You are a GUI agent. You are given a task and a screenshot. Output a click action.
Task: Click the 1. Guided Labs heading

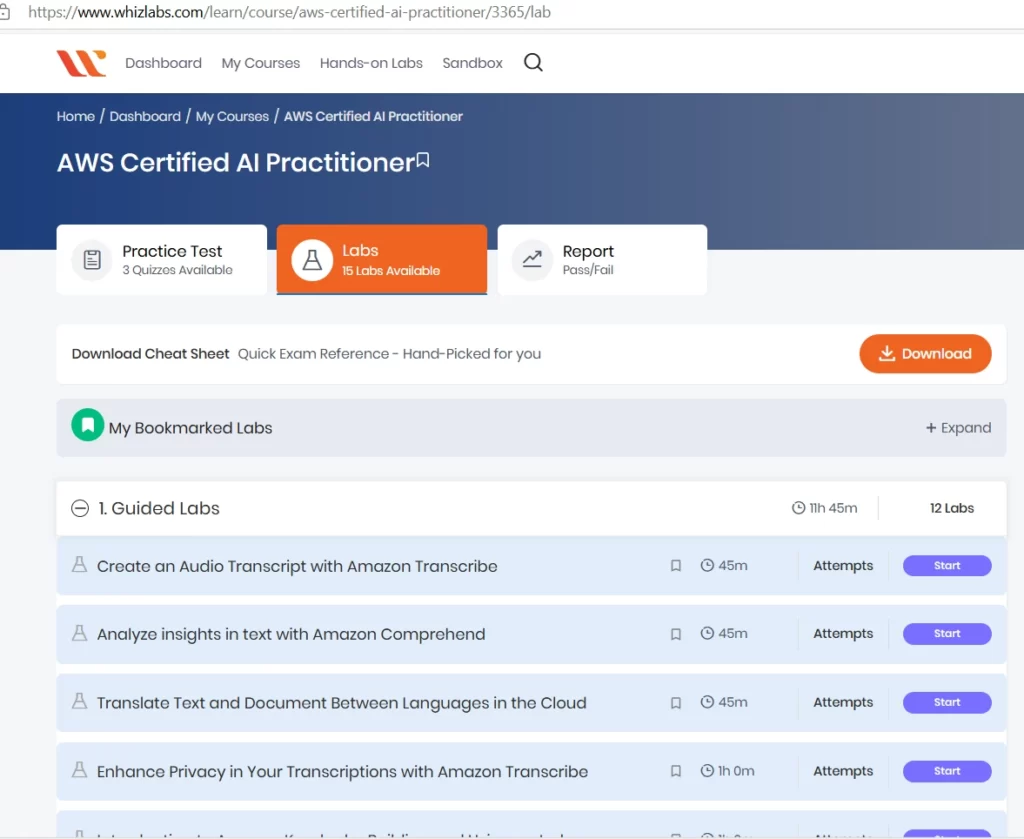coord(159,508)
